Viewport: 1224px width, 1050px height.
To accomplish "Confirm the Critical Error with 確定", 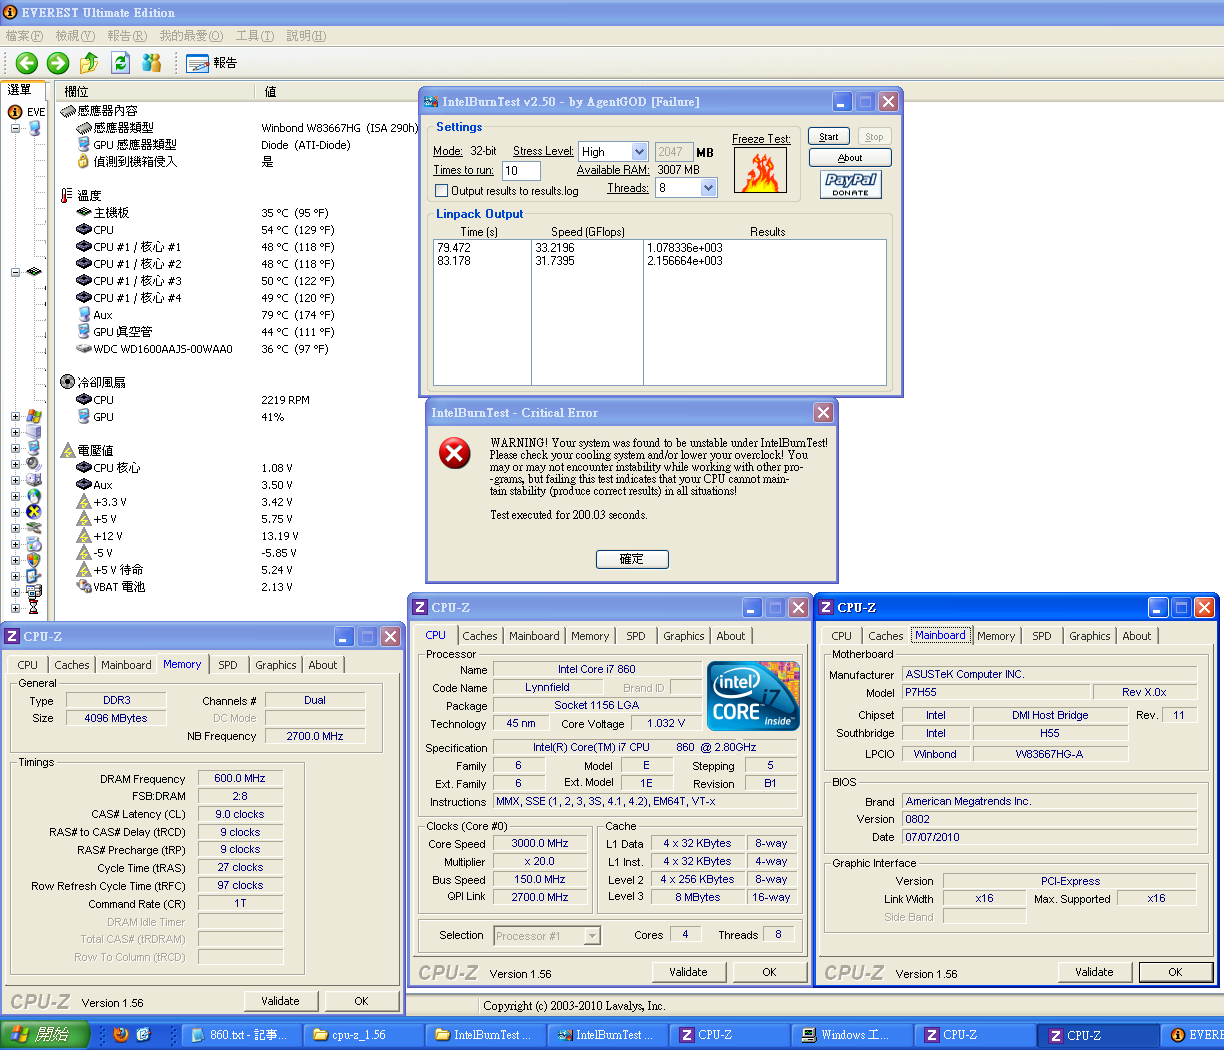I will click(x=632, y=559).
